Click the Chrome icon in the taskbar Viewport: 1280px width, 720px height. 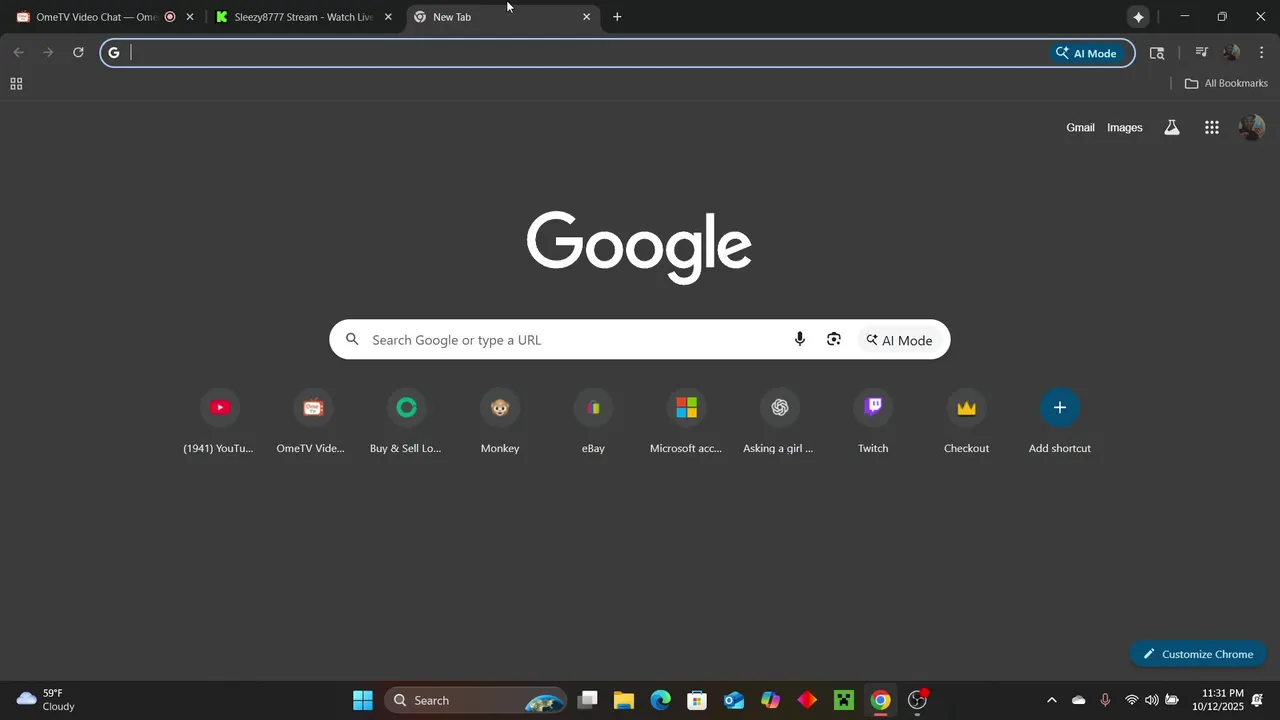click(x=880, y=700)
